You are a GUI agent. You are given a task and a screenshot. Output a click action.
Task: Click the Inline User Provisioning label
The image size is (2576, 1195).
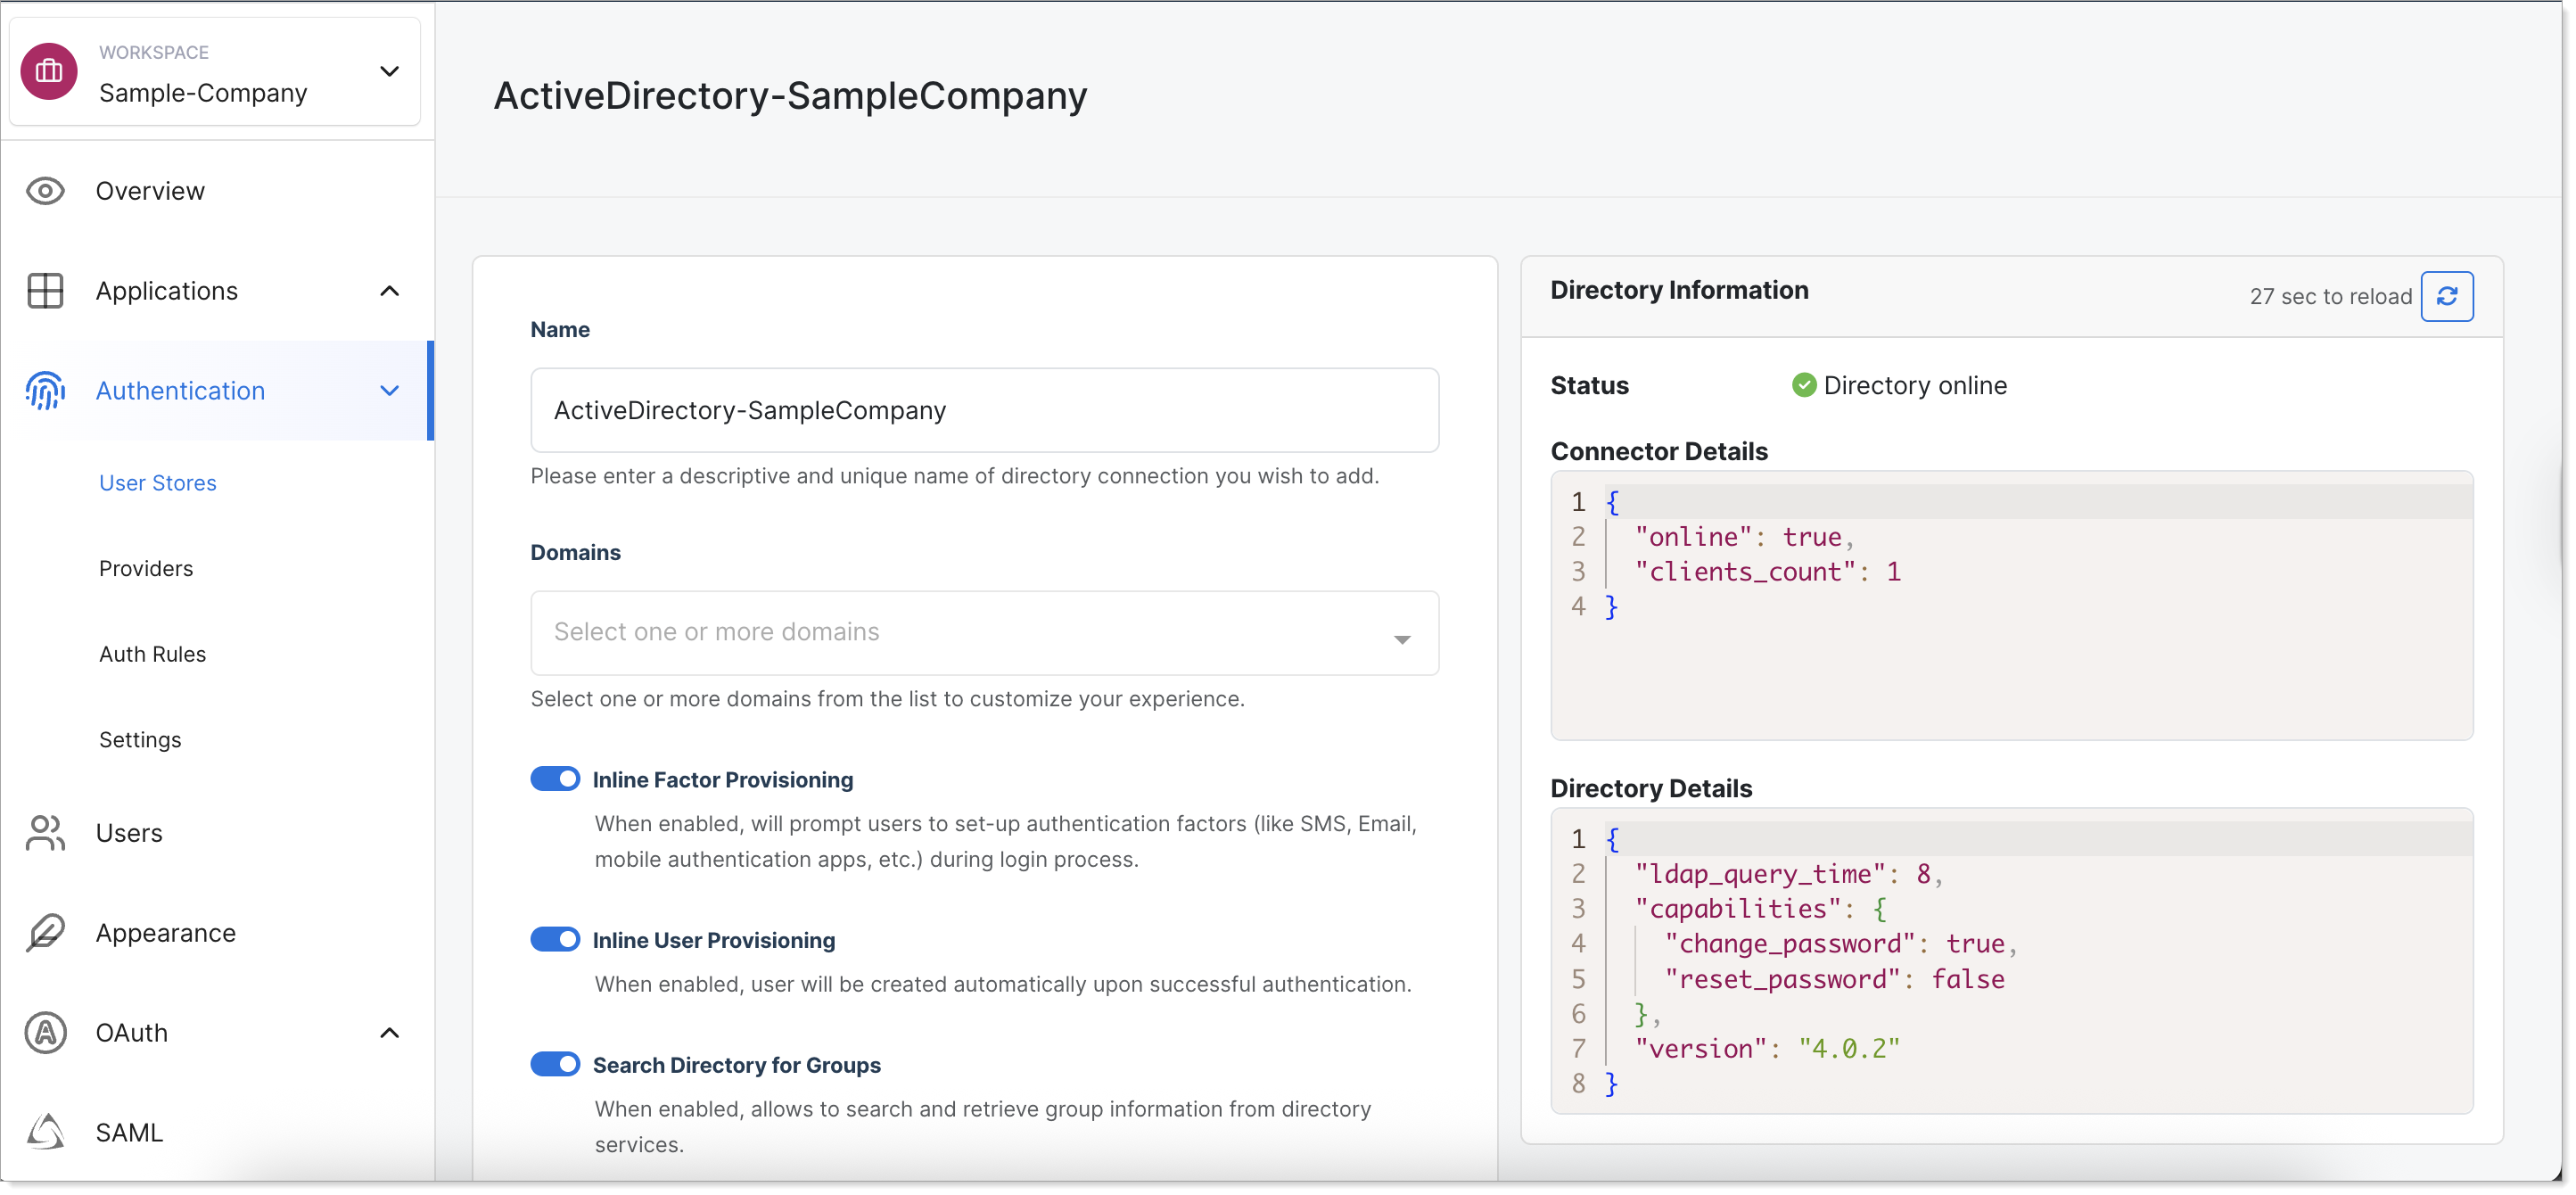pyautogui.click(x=713, y=940)
